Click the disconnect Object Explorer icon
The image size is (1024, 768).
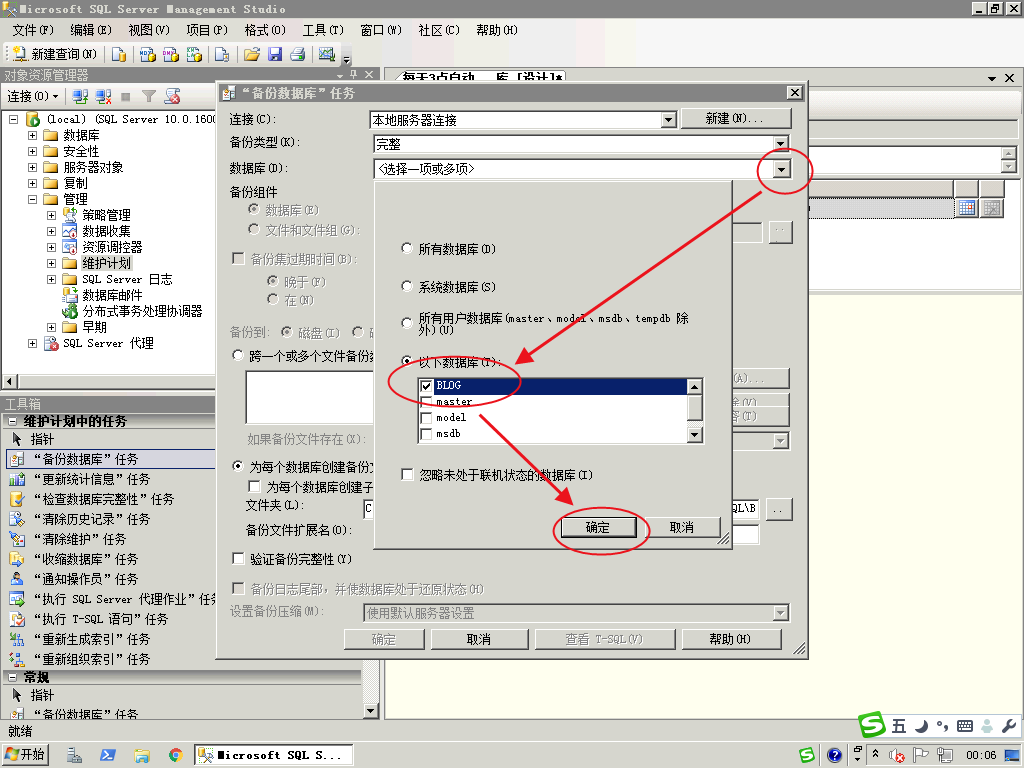[x=103, y=97]
